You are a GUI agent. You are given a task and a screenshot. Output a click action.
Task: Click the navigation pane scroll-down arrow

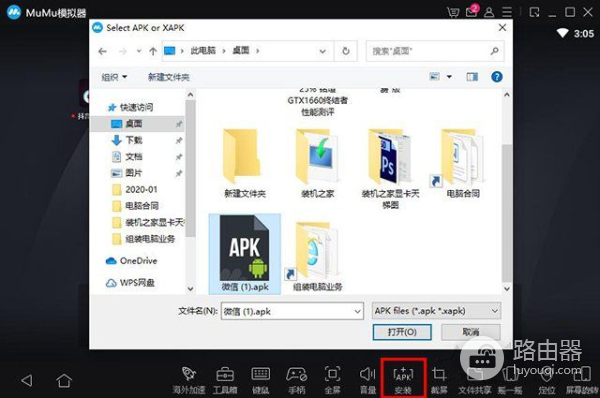190,289
